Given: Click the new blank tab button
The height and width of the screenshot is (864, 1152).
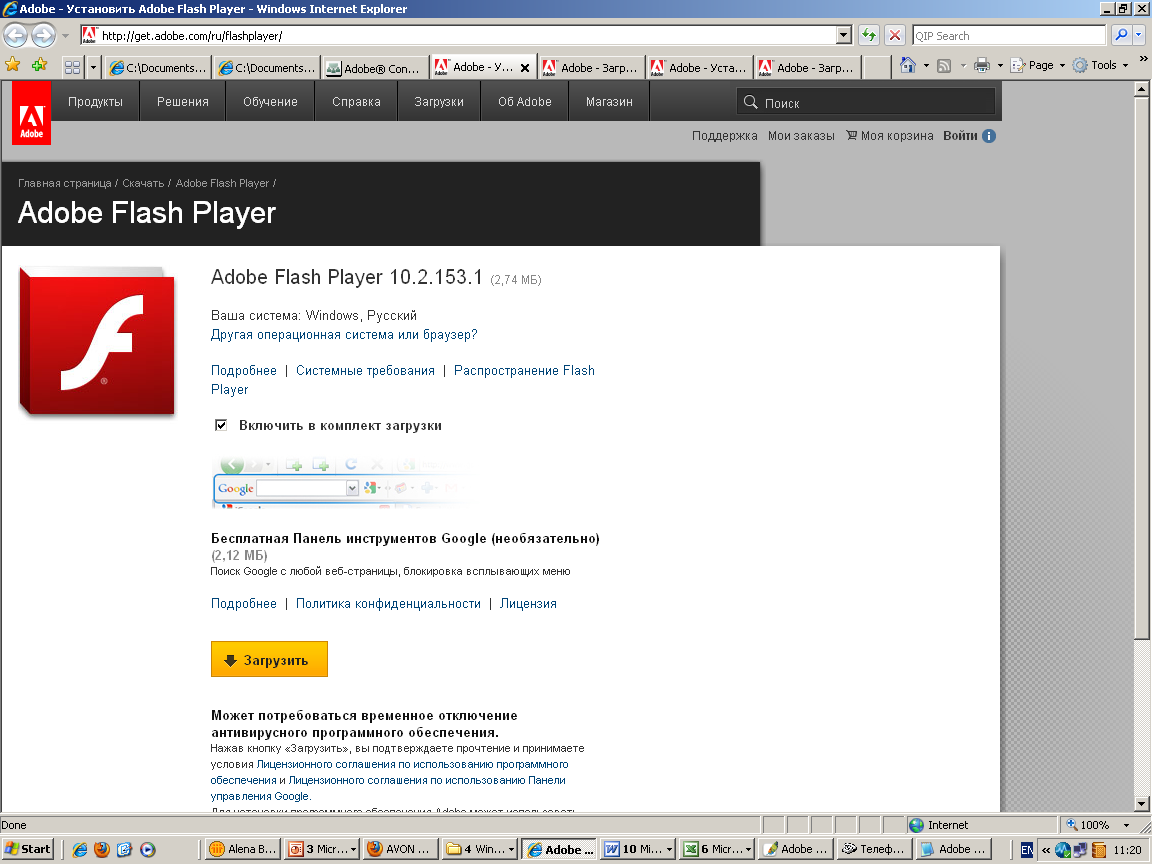Looking at the screenshot, I should pos(877,68).
